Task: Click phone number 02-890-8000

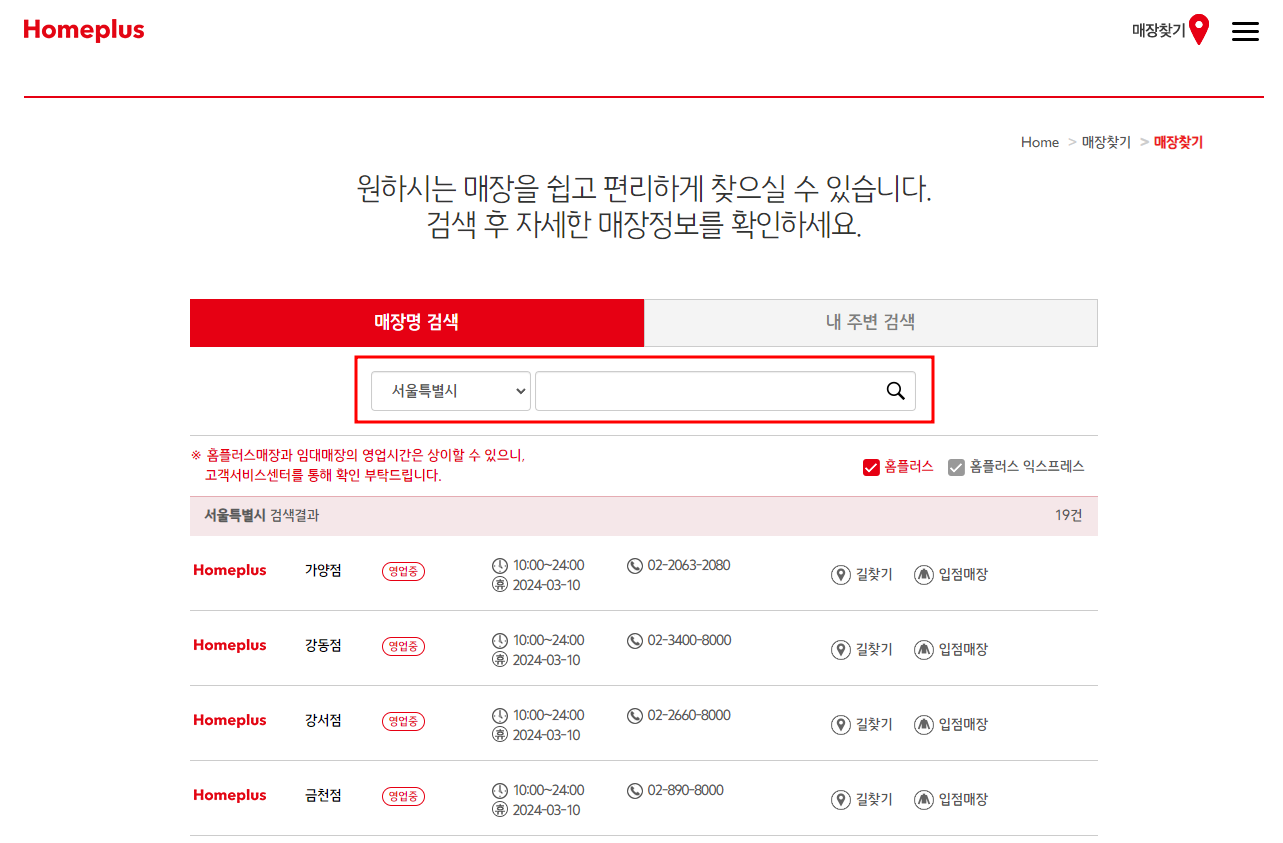Action: click(686, 791)
